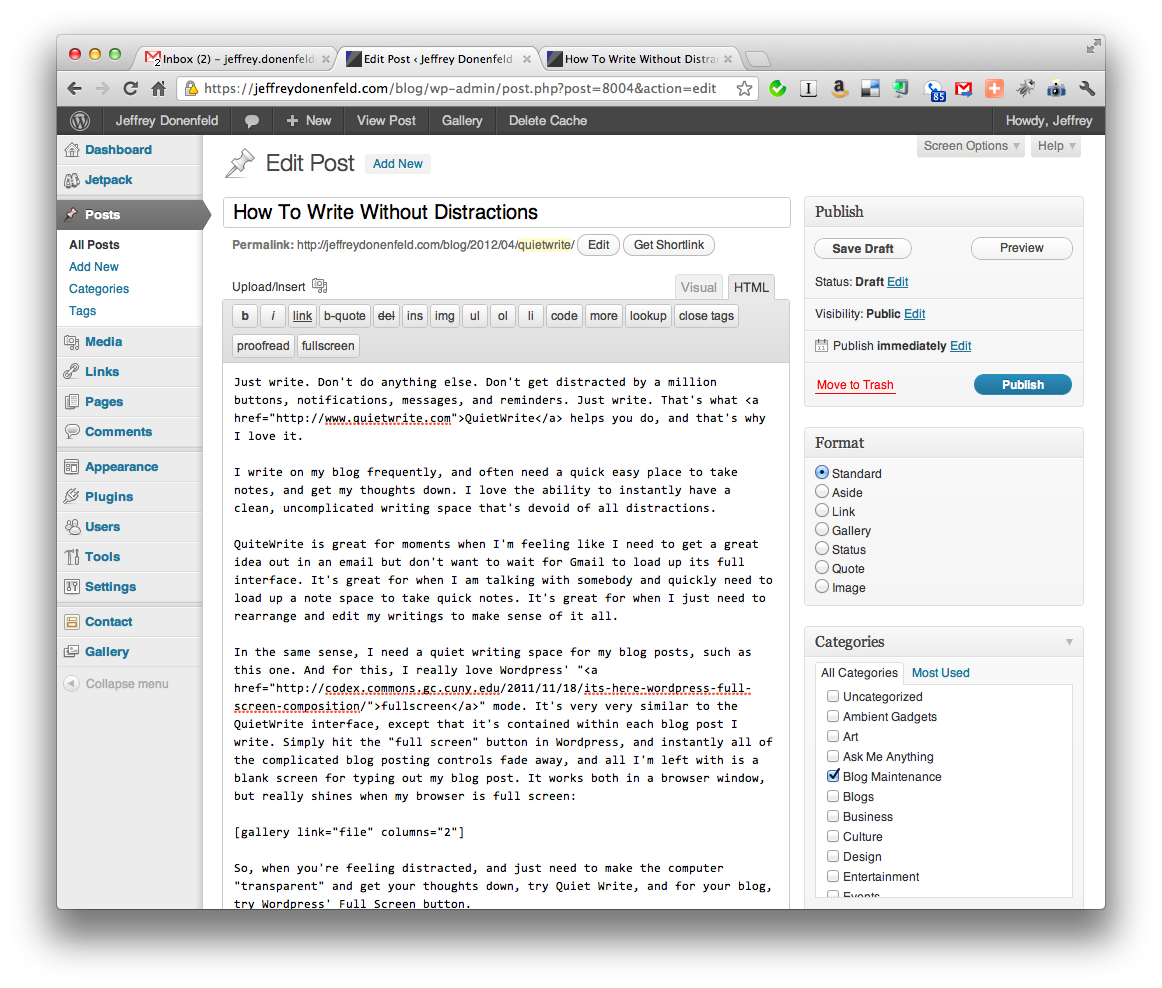Select the Standard post format

[822, 473]
